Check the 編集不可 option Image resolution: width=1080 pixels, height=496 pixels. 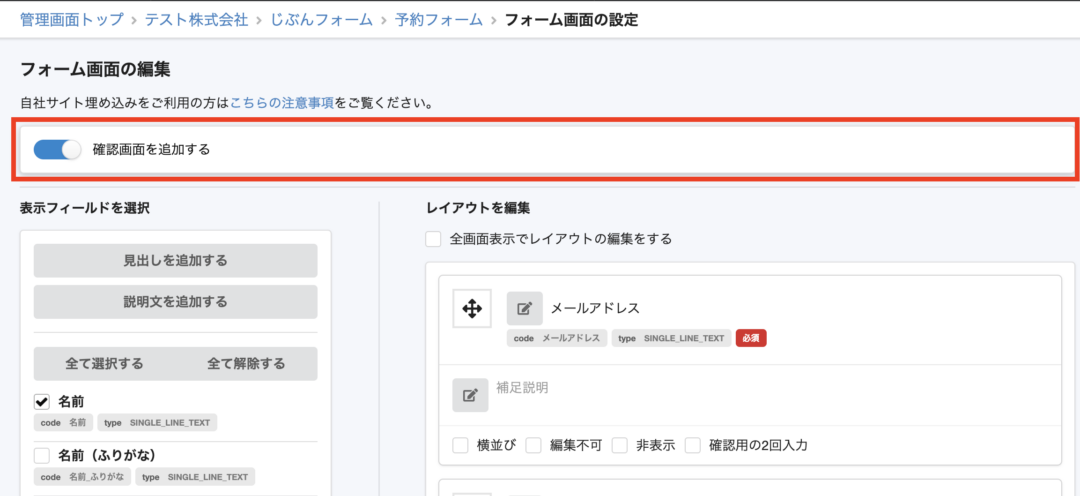(x=534, y=445)
